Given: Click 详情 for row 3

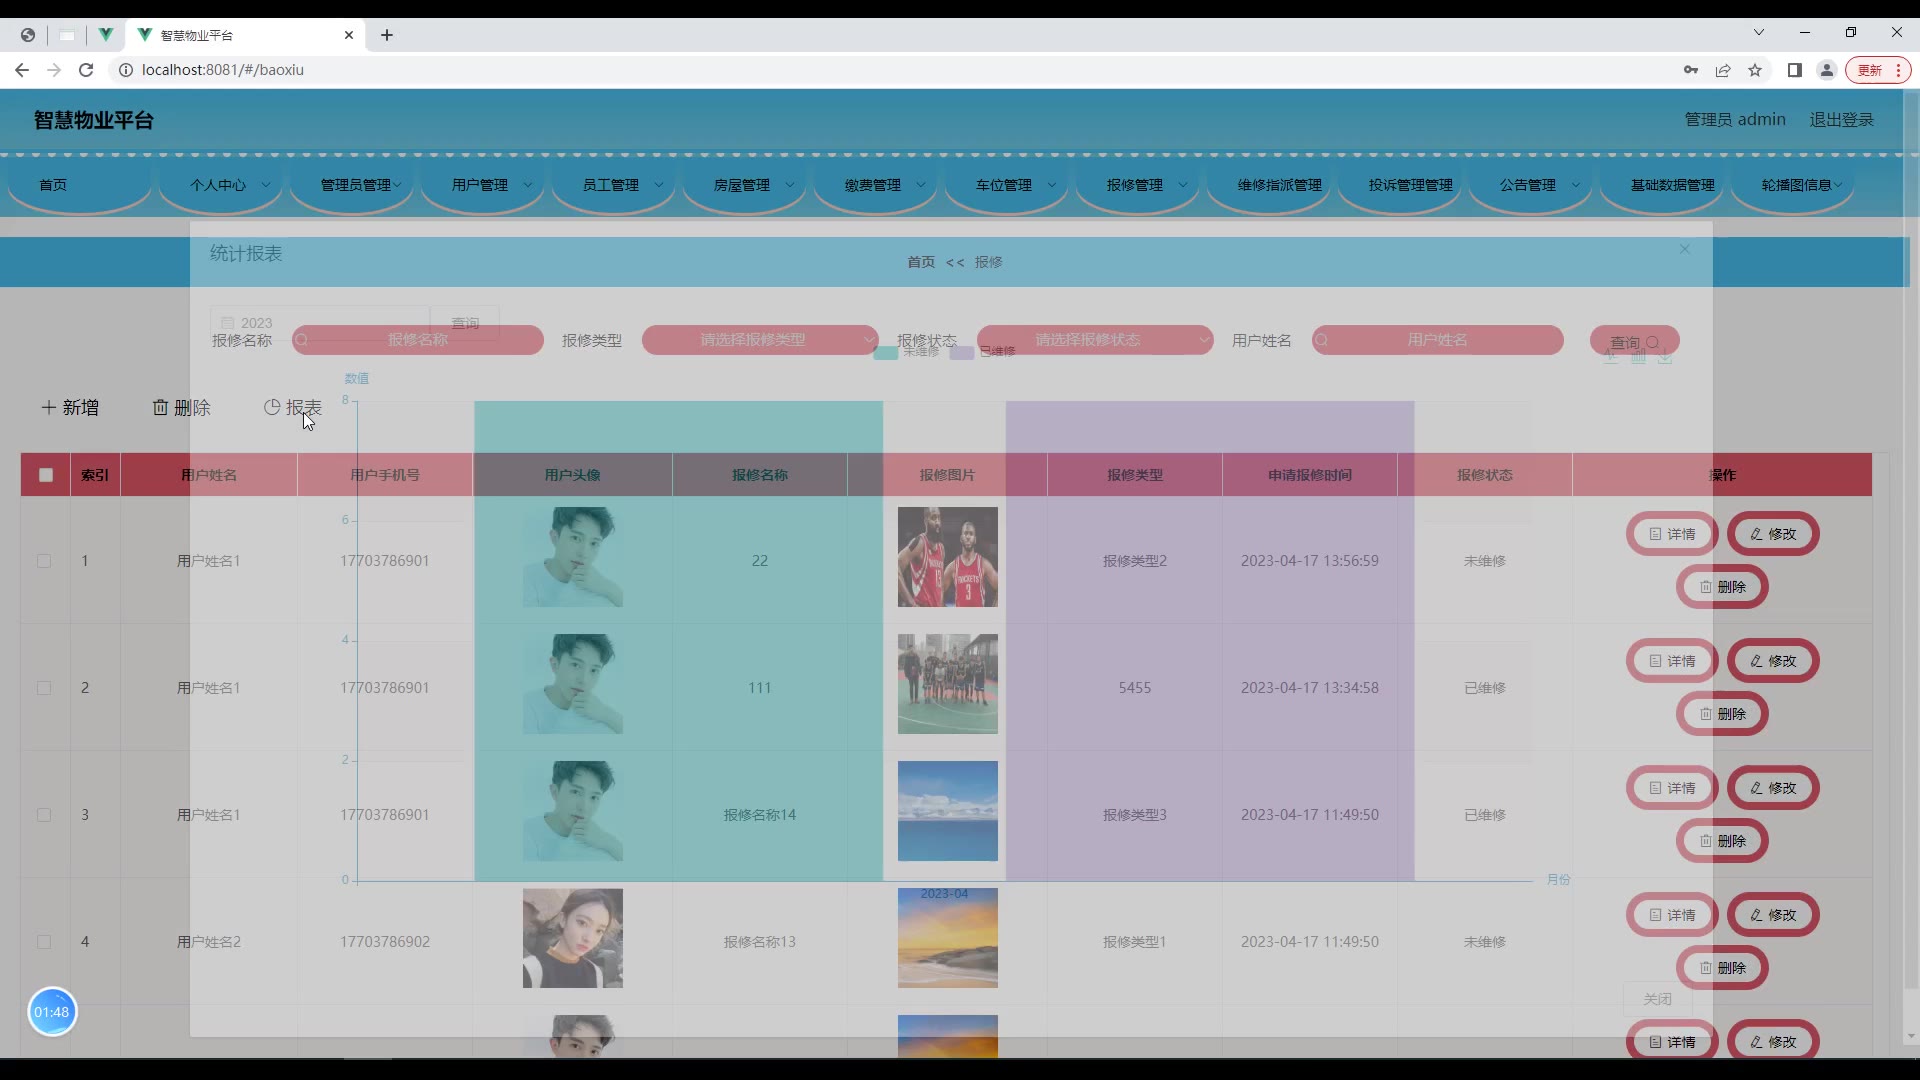Looking at the screenshot, I should click(1672, 788).
